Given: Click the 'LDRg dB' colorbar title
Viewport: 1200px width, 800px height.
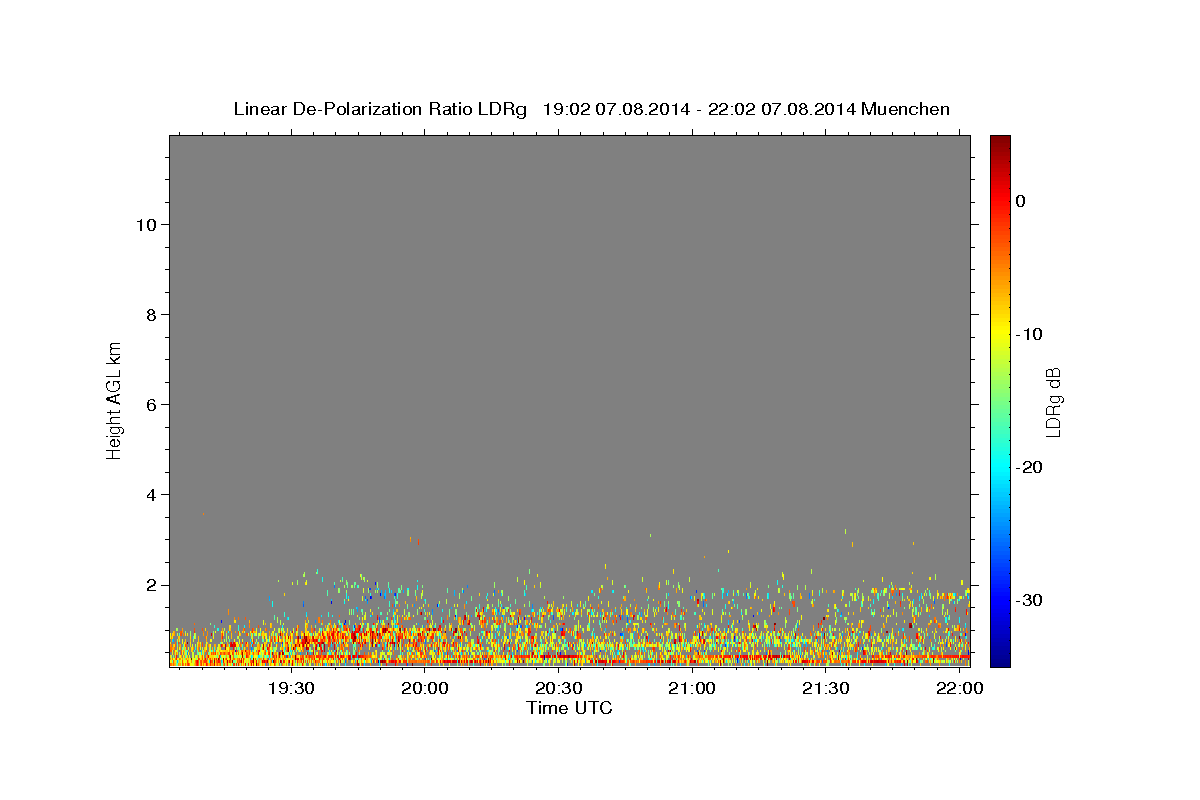Looking at the screenshot, I should click(x=1053, y=401).
